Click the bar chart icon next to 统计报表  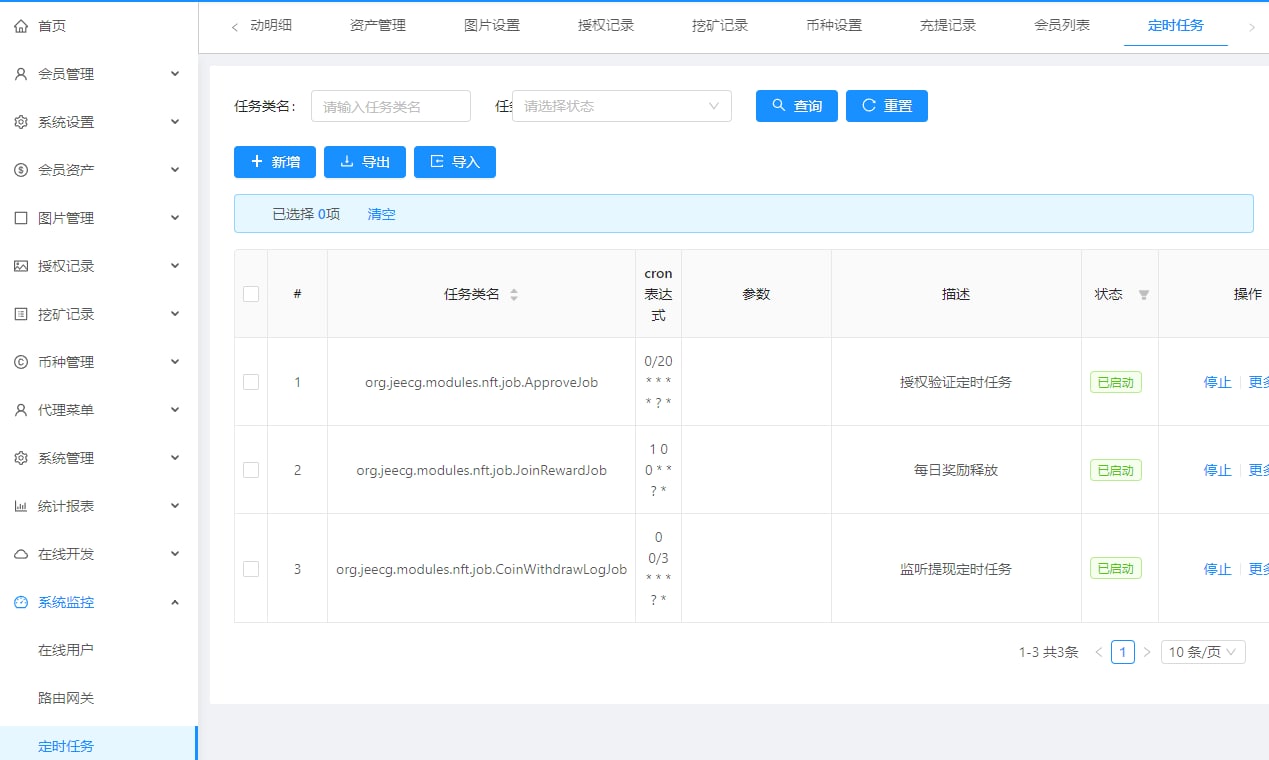pos(21,506)
